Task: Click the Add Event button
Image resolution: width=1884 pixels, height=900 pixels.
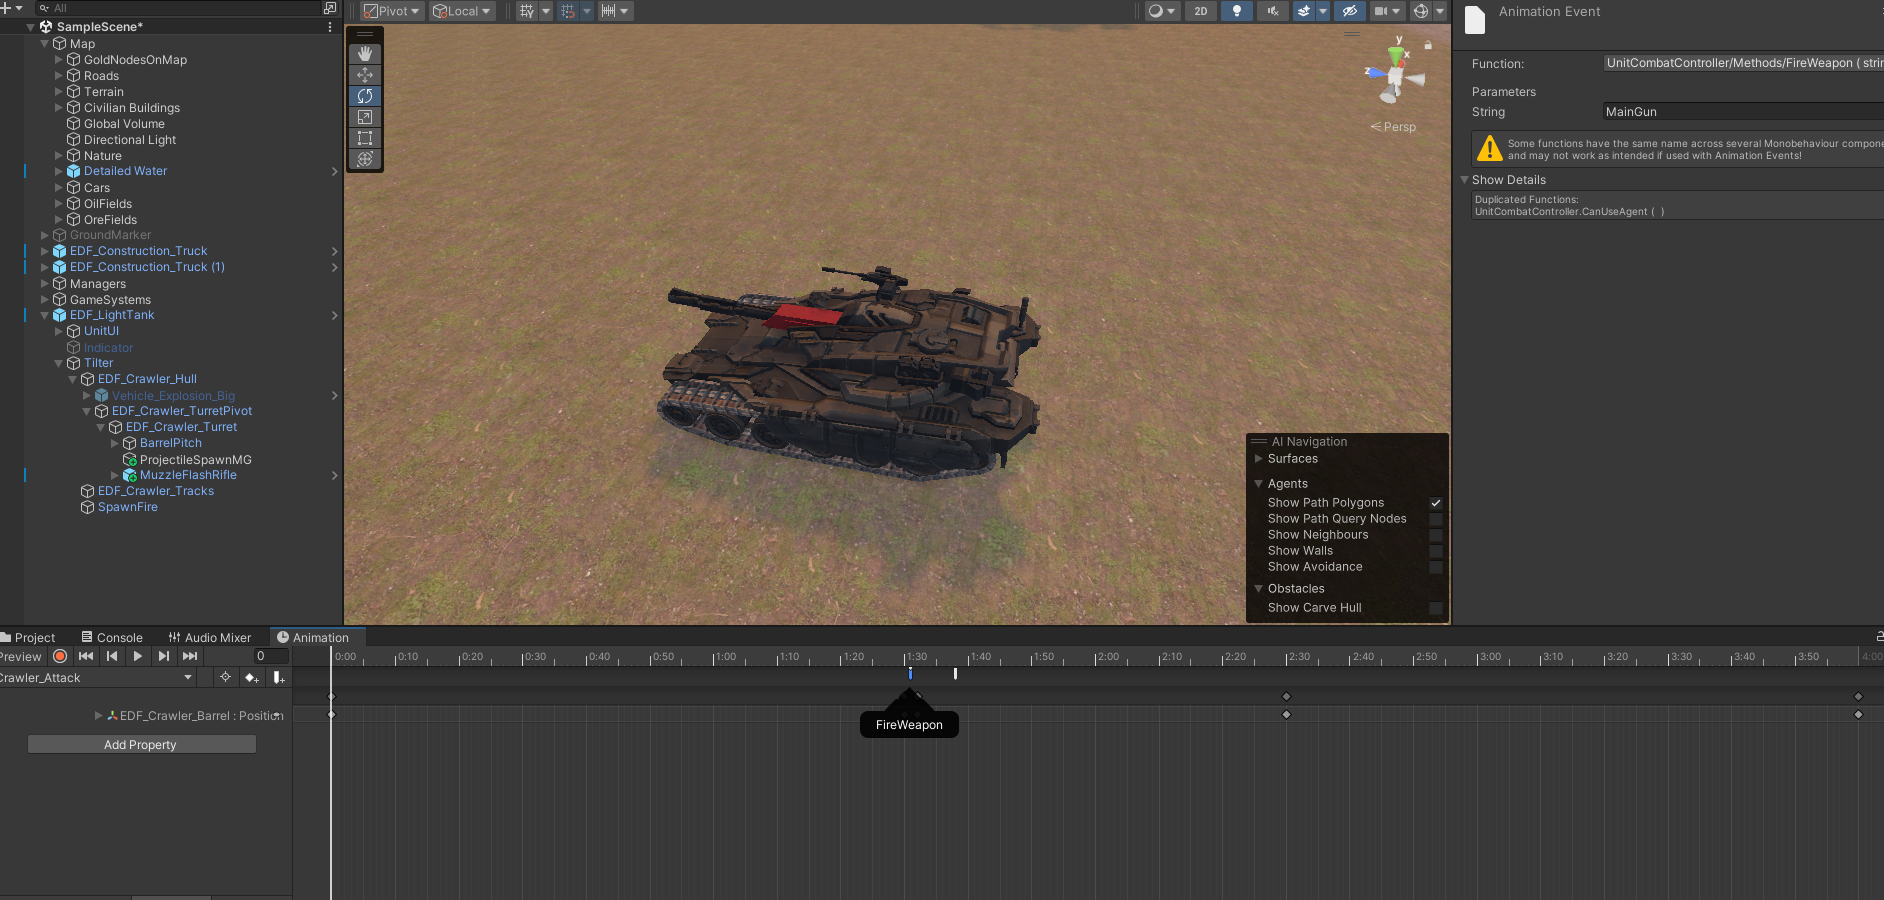Action: (279, 678)
